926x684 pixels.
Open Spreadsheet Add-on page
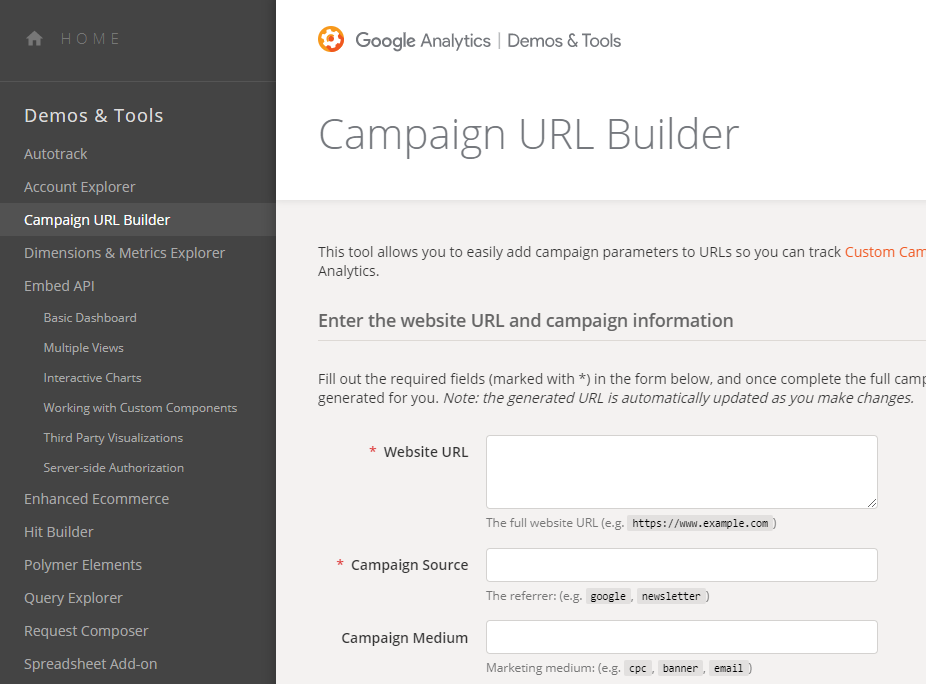(x=90, y=664)
